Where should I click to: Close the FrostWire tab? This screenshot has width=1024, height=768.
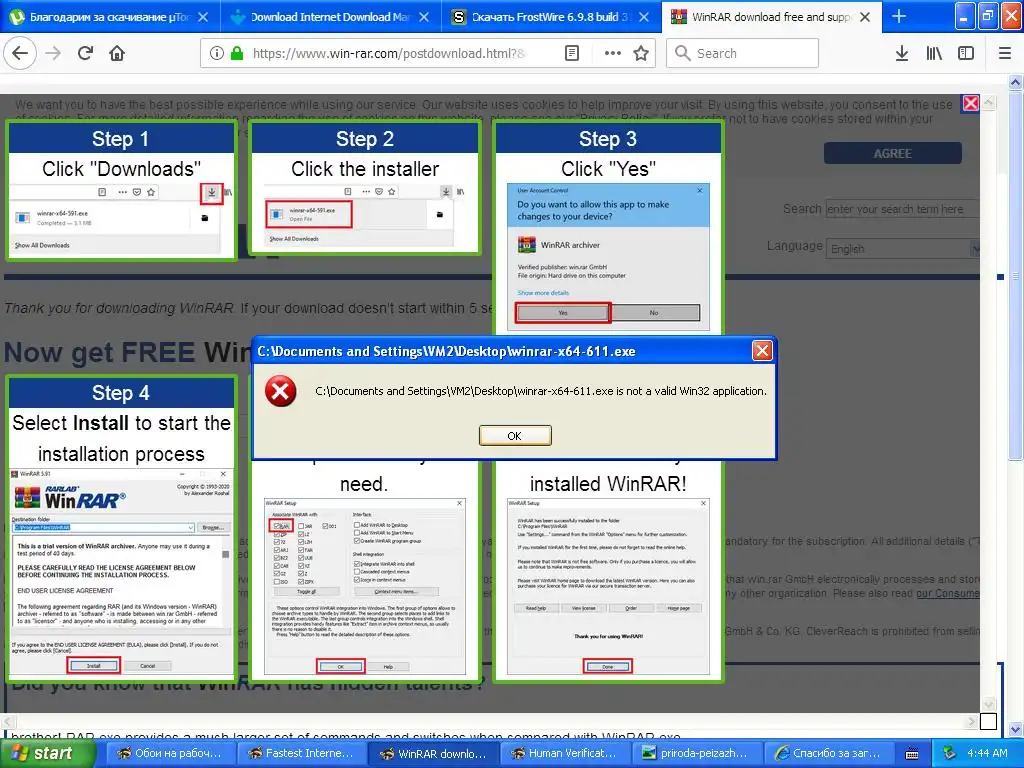[644, 17]
